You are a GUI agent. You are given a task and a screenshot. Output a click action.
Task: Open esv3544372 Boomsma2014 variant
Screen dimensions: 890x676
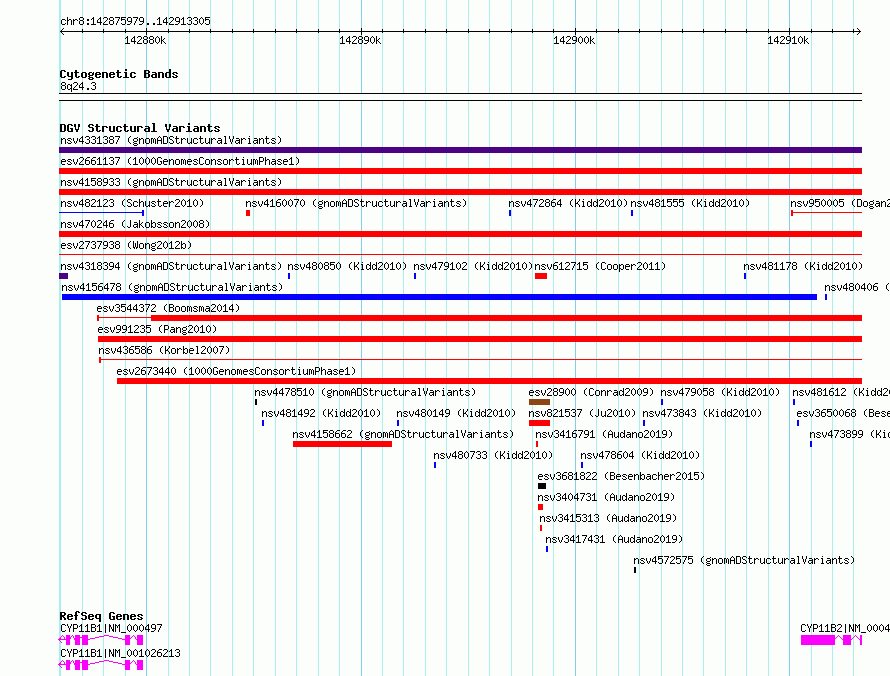click(168, 308)
